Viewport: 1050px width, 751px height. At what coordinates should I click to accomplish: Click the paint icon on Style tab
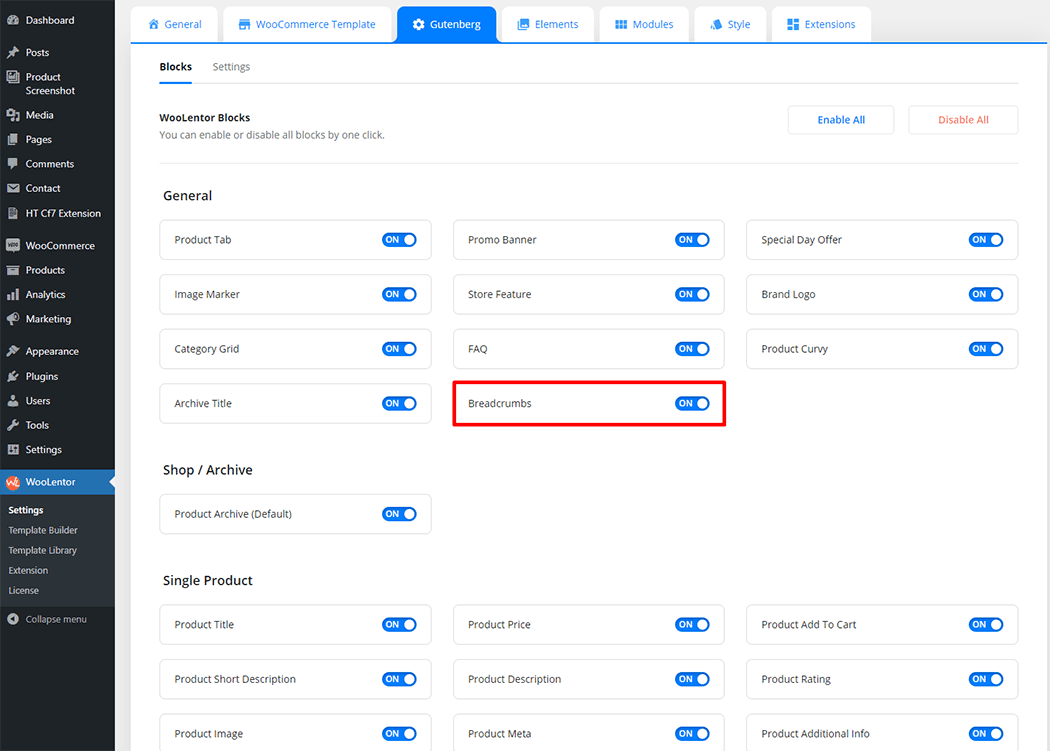click(716, 24)
